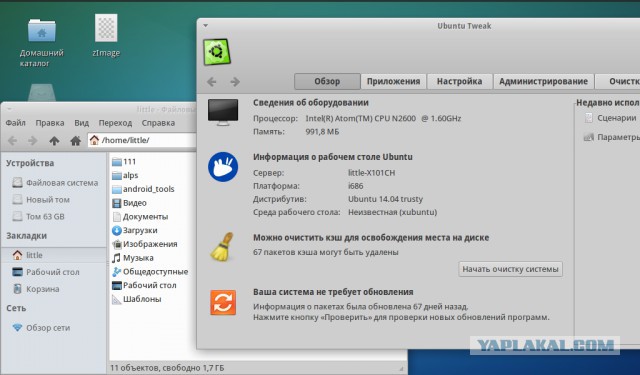Open Обзор сети in sidebar
Viewport: 640px width, 375px height.
(41, 328)
